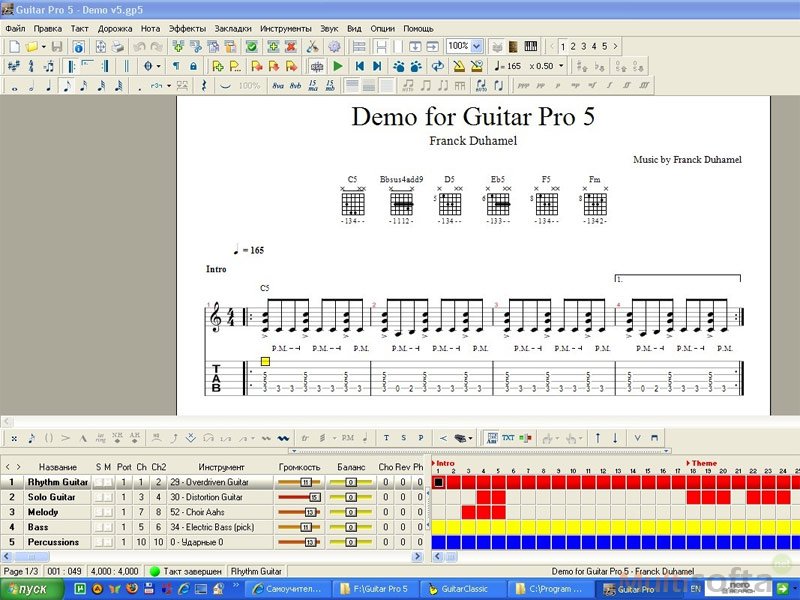This screenshot has width=800, height=600.
Task: Open score information with the blue info icon
Action: tap(78, 47)
